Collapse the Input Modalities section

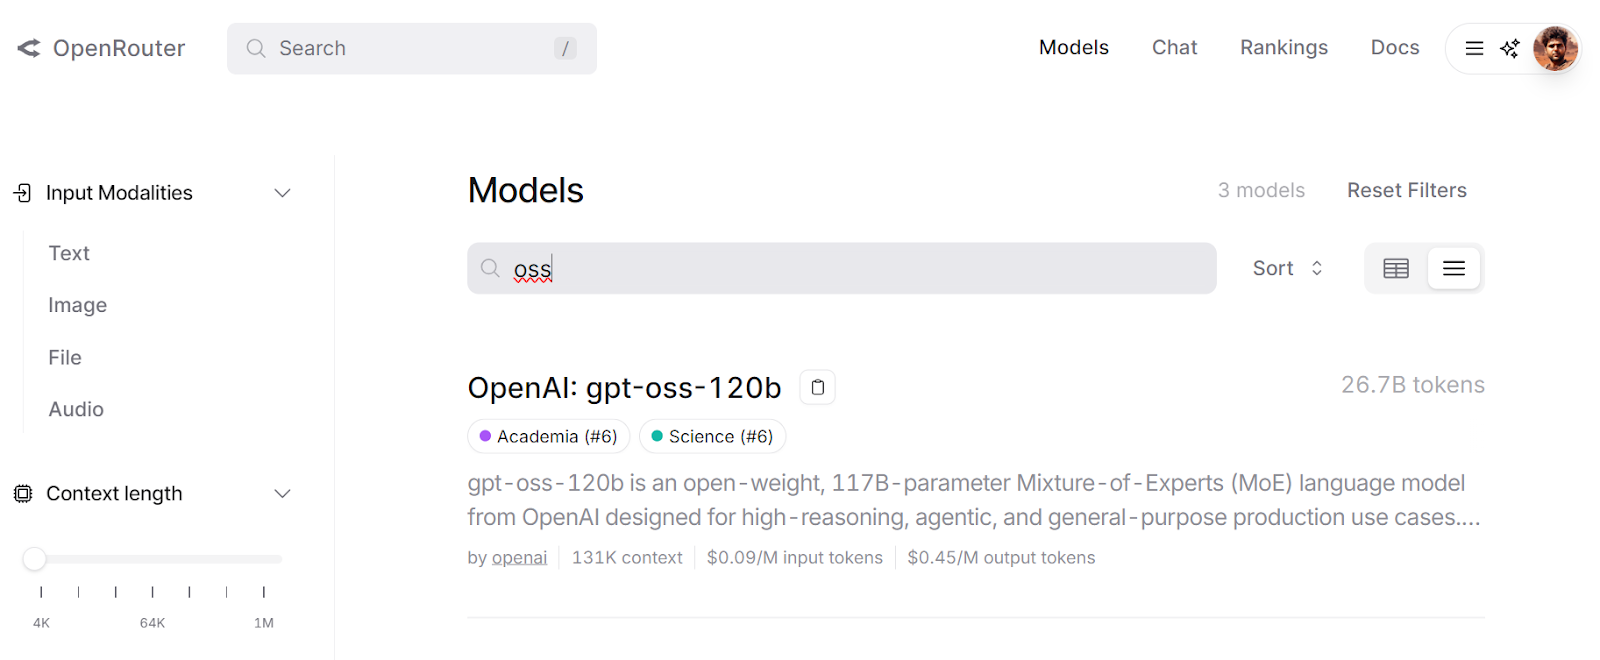pyautogui.click(x=281, y=192)
